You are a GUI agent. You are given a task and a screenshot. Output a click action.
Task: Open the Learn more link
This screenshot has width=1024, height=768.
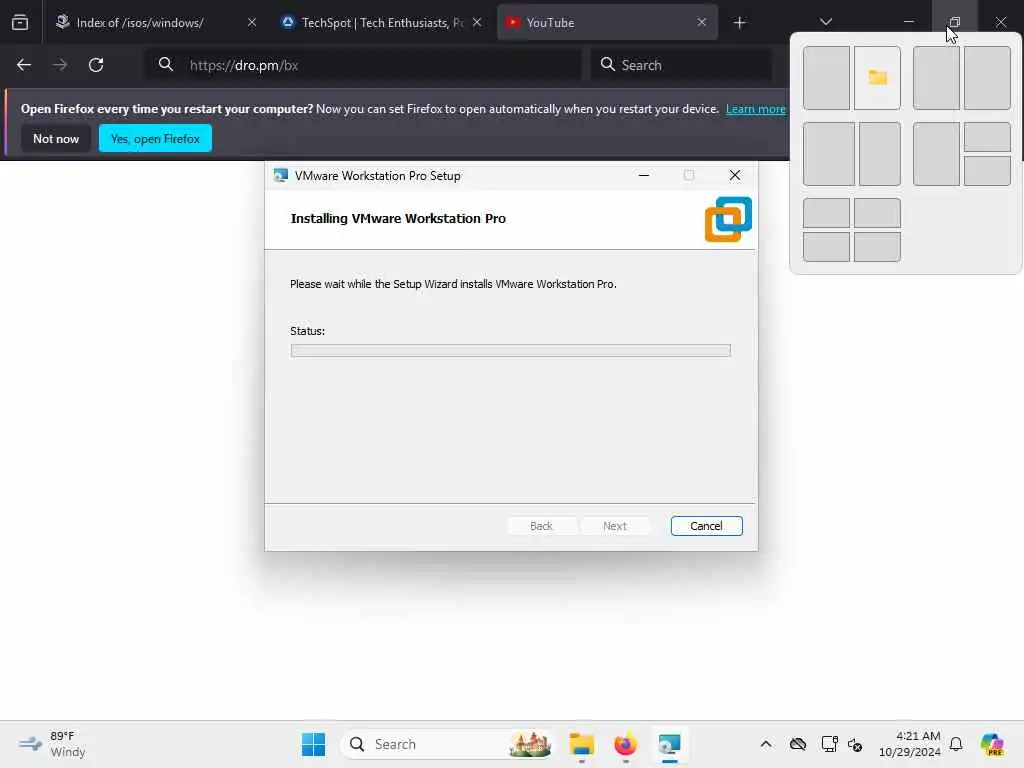pyautogui.click(x=756, y=109)
